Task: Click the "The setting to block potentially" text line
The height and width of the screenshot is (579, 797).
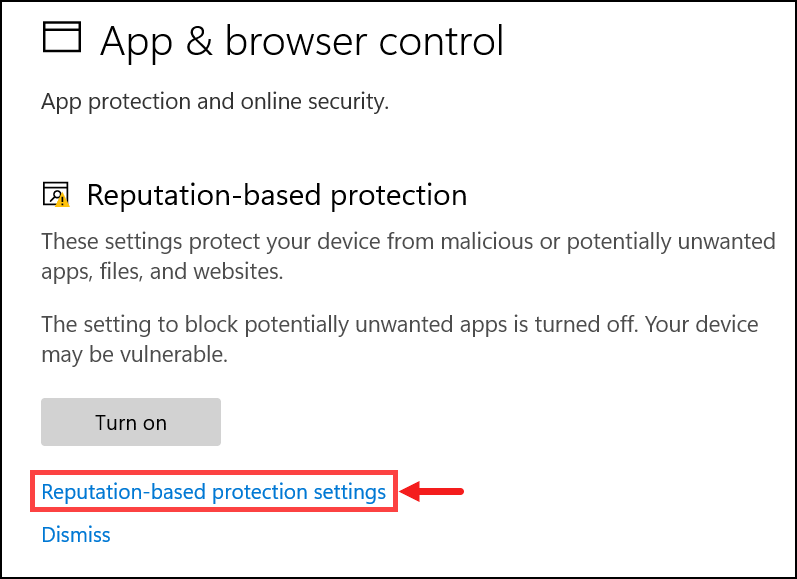Action: pos(399,325)
